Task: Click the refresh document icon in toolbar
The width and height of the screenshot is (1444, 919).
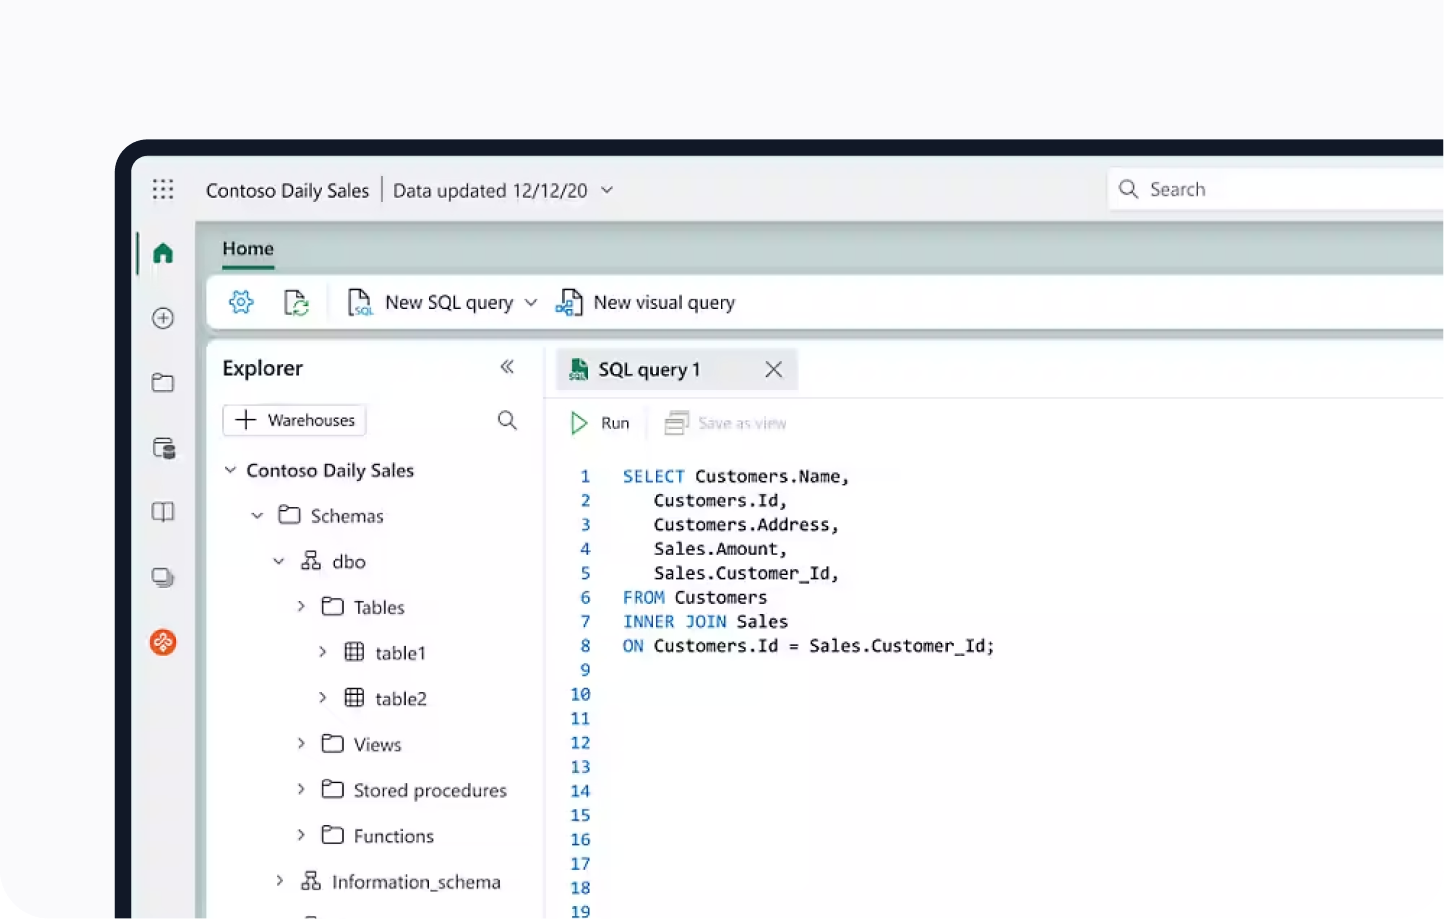Action: pos(296,302)
